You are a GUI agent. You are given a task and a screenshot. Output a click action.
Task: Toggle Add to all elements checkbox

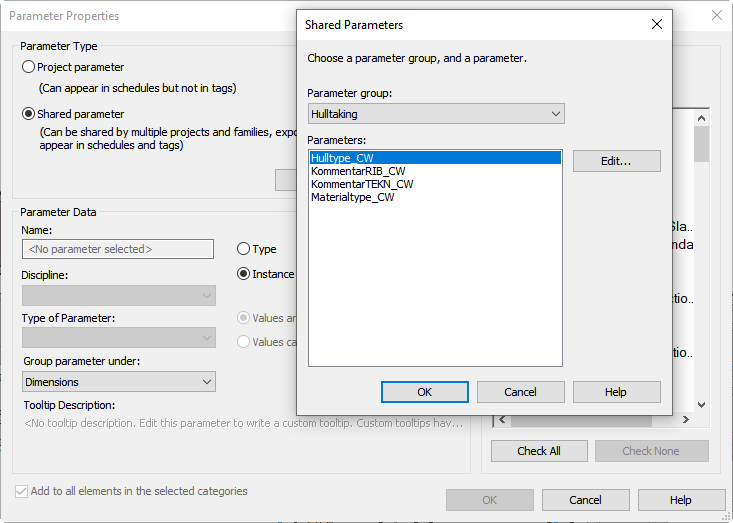[x=22, y=492]
